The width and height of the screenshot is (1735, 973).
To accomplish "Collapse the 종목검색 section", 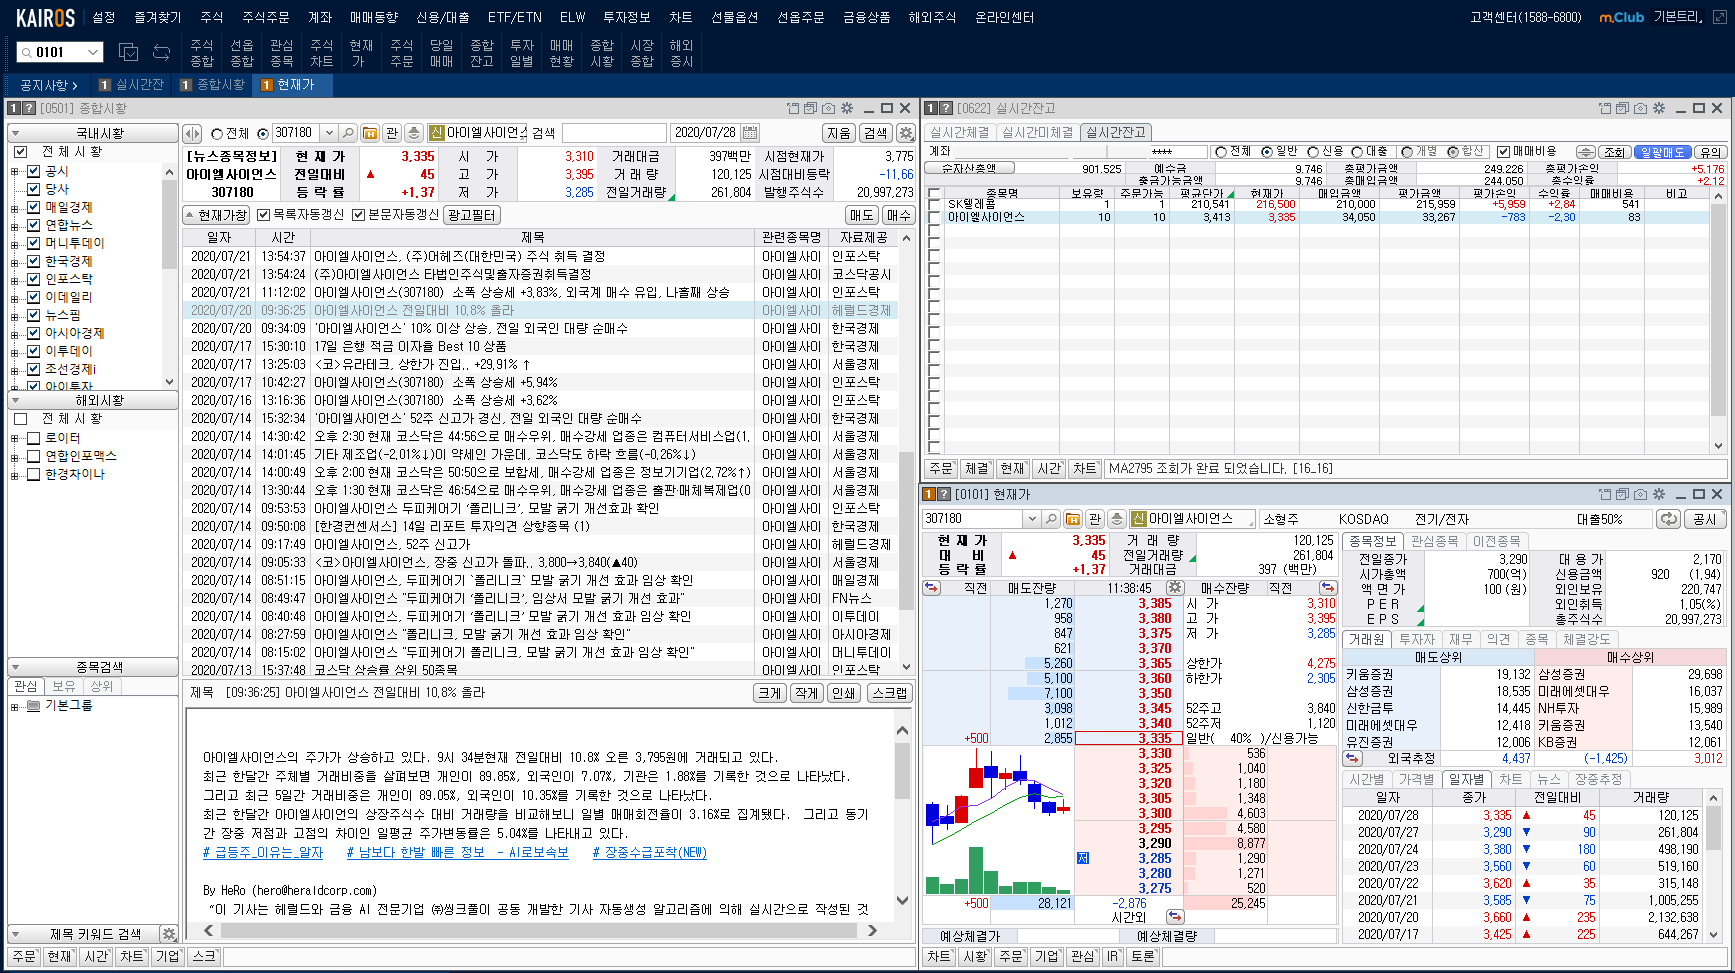I will 16,667.
